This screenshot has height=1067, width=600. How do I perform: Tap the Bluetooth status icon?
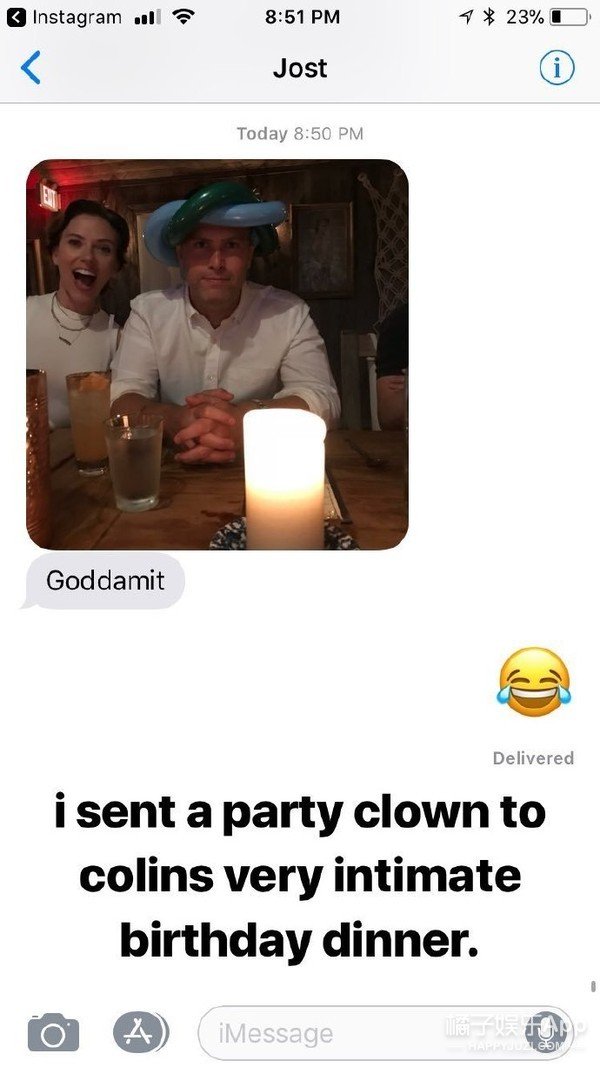(488, 18)
